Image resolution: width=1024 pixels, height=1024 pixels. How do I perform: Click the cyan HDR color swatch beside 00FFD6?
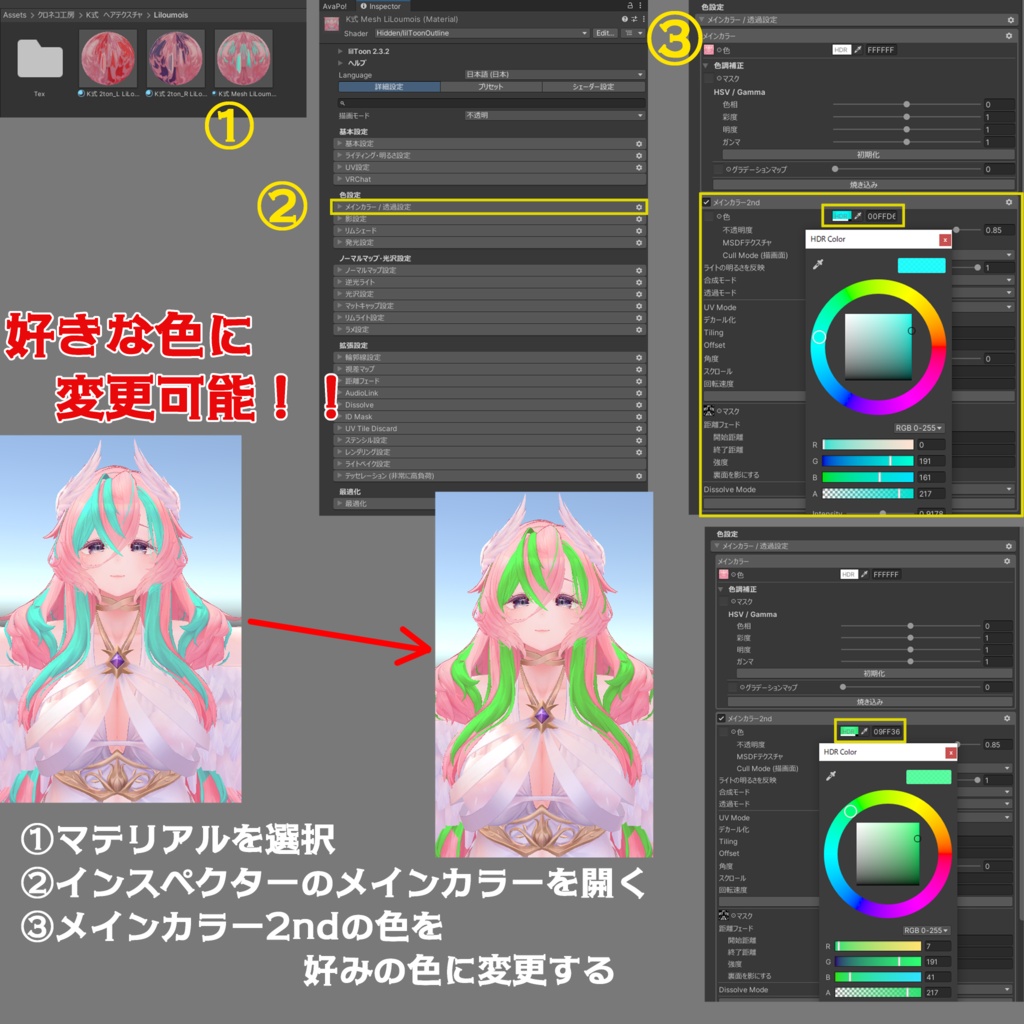[x=840, y=216]
